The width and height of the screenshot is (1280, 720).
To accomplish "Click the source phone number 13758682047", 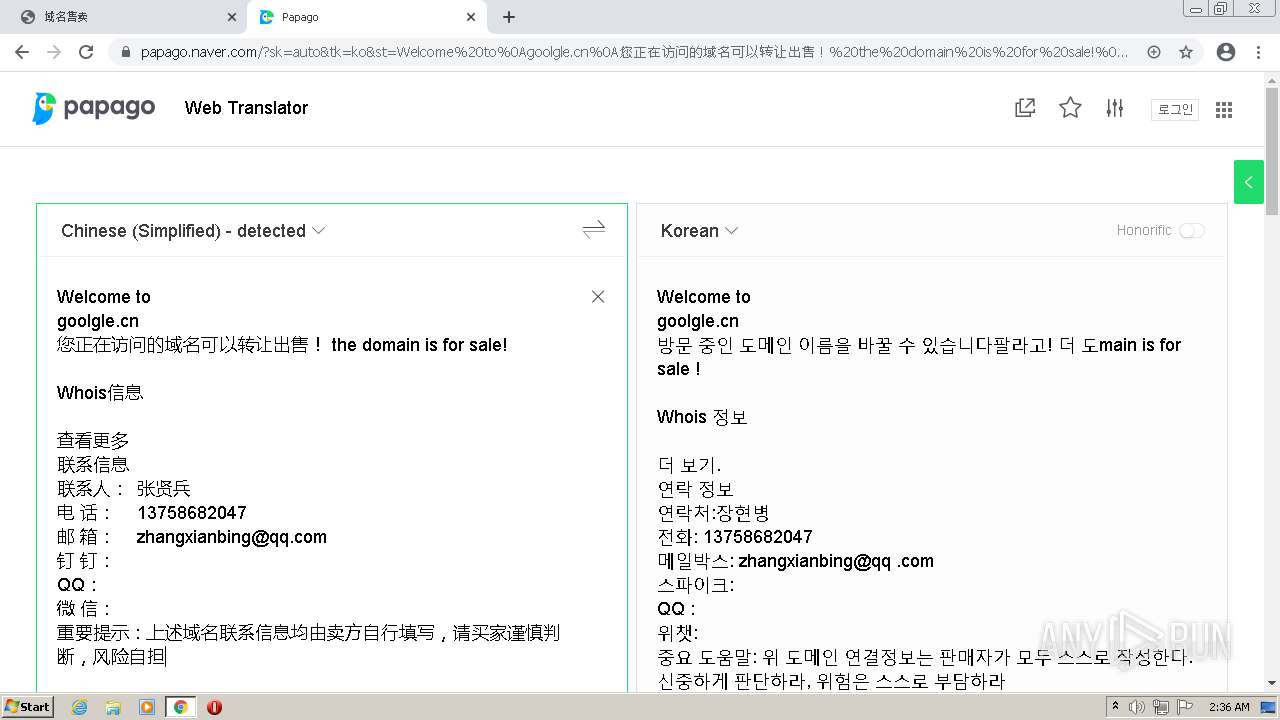I will coord(192,513).
